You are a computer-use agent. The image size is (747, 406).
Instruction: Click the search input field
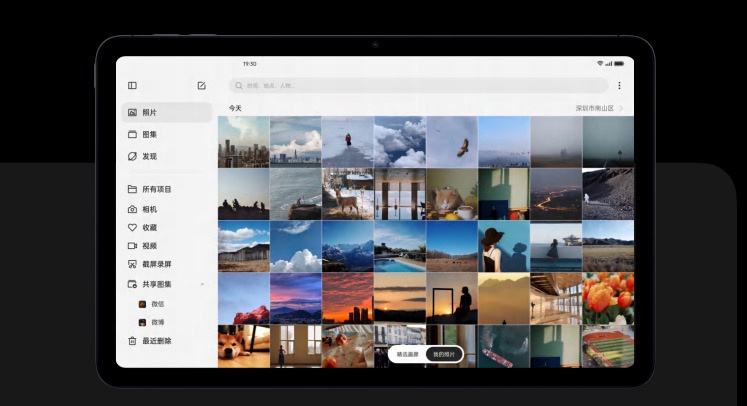(x=418, y=86)
